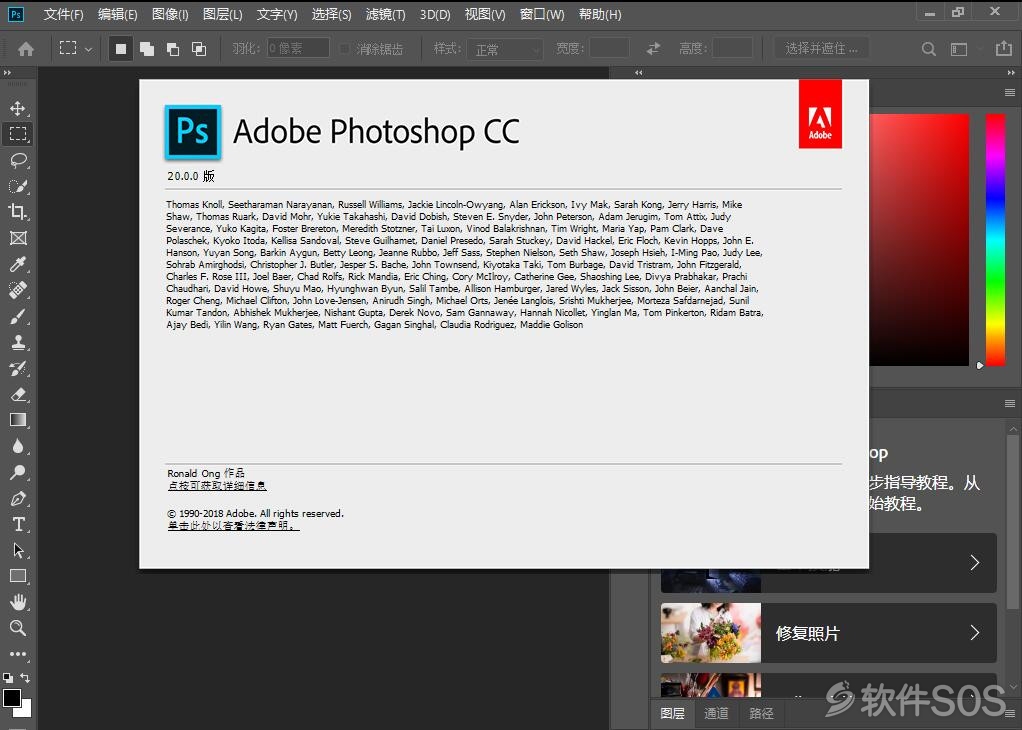
Task: Select the Clone Stamp tool
Action: point(18,342)
